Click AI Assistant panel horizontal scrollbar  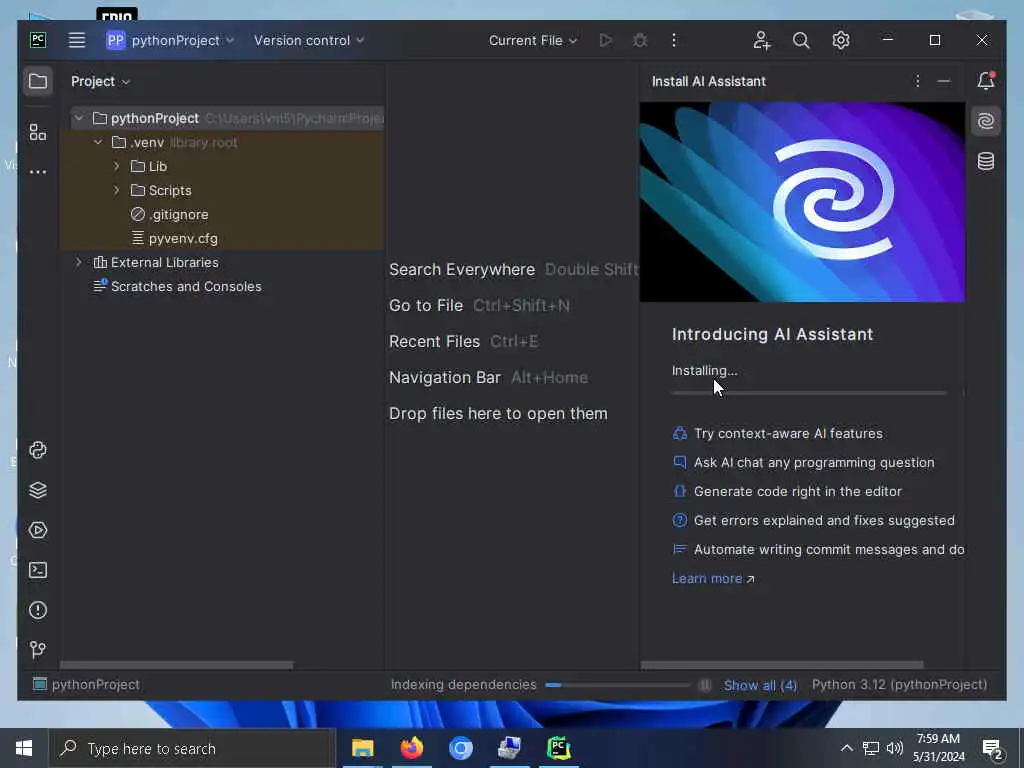[x=782, y=665]
